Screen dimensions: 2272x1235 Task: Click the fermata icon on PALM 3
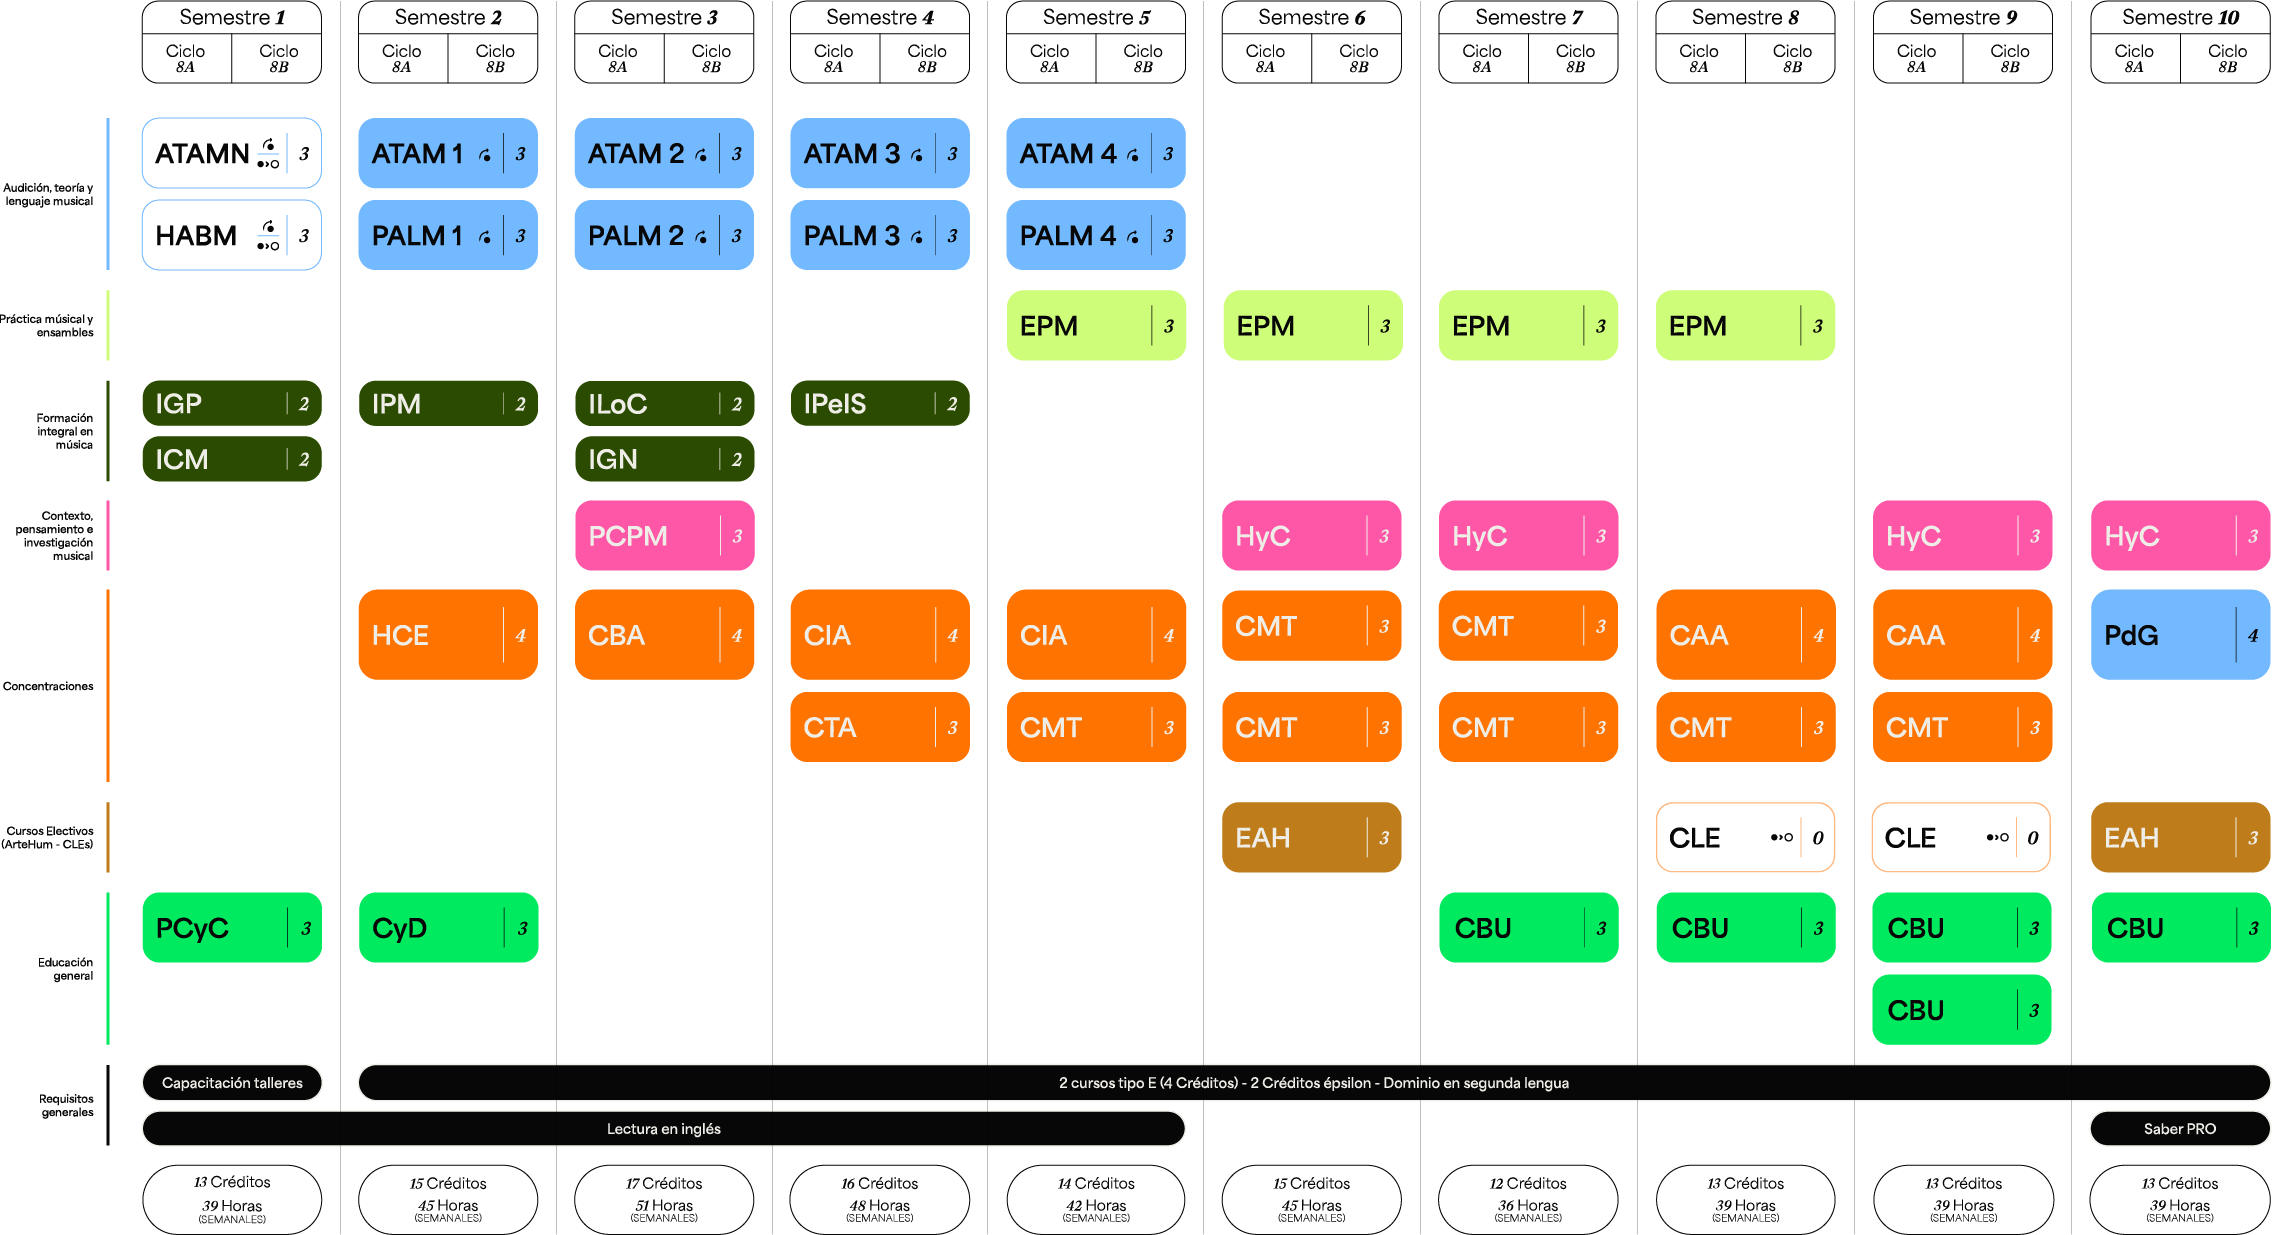pos(917,237)
